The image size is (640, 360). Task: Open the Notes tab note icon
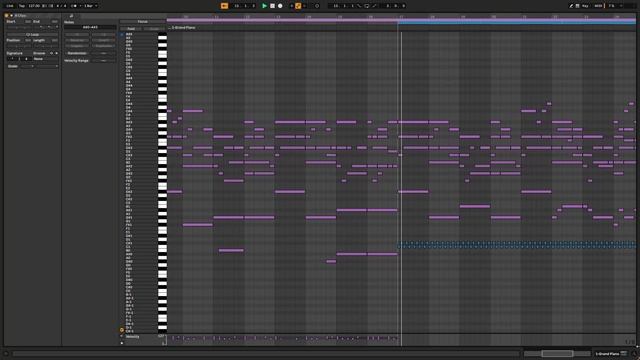[x=71, y=16]
